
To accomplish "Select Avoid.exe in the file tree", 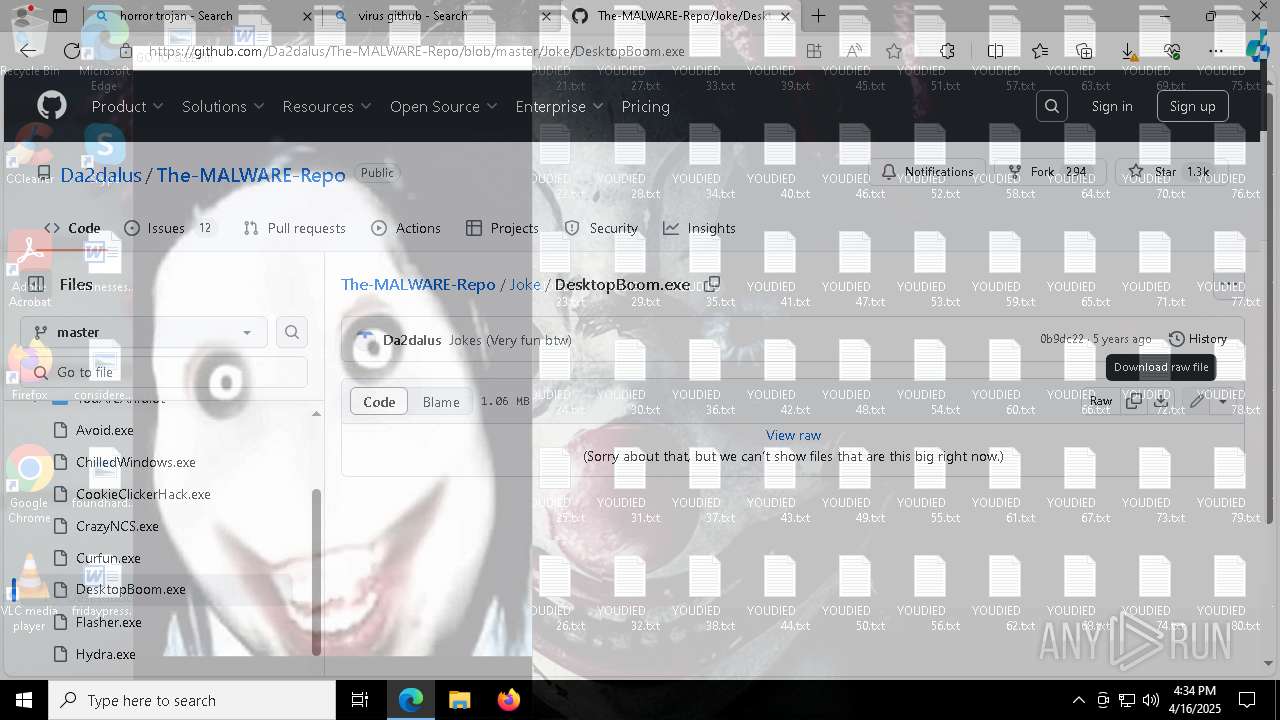I will pos(105,430).
